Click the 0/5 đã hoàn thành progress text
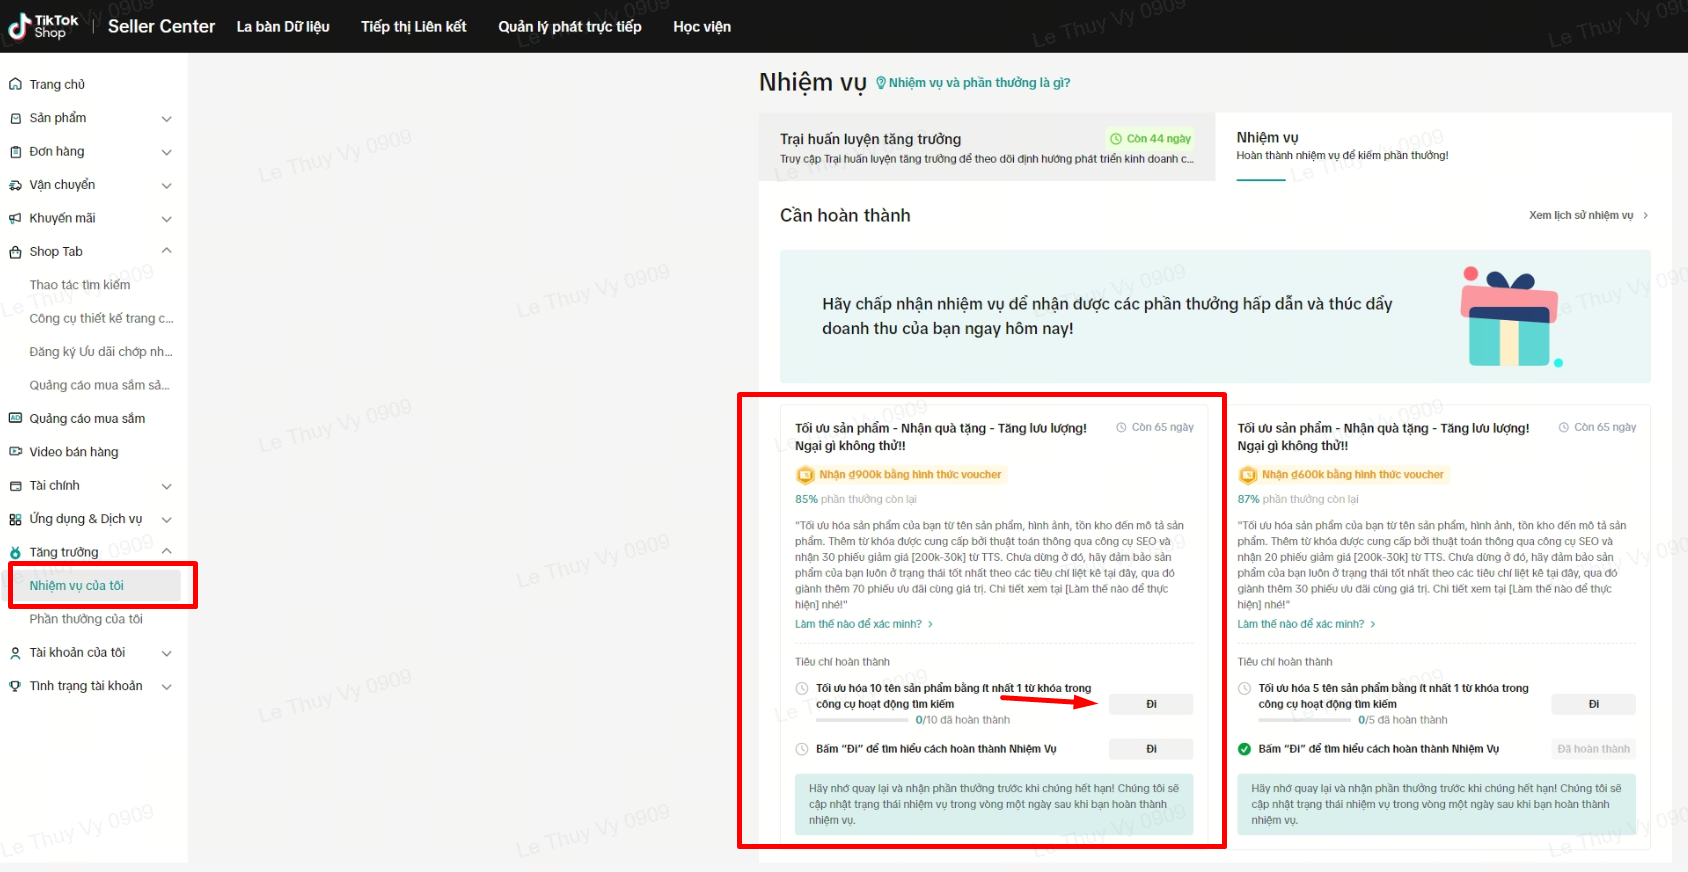 coord(1403,720)
